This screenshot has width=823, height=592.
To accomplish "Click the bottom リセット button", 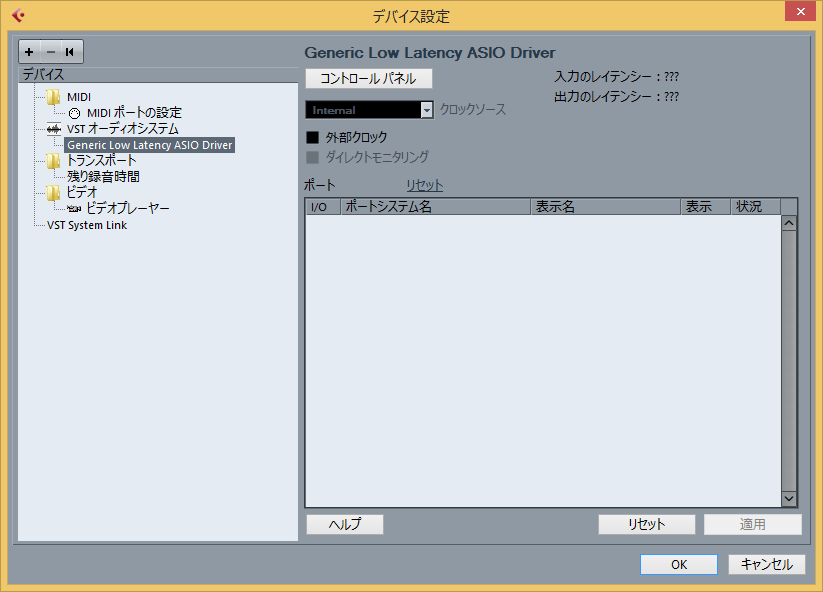I will pyautogui.click(x=647, y=524).
